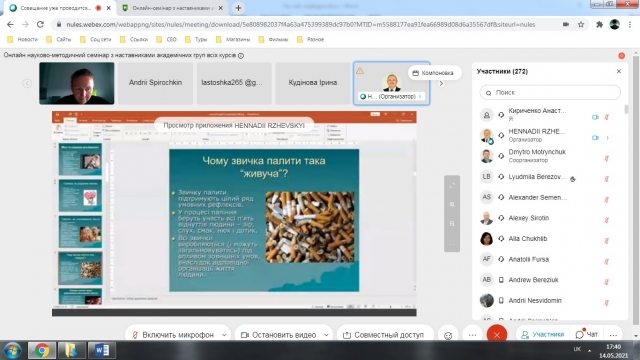Click the warning icon on organizer tile
This screenshot has height=360, width=640.
(360, 71)
